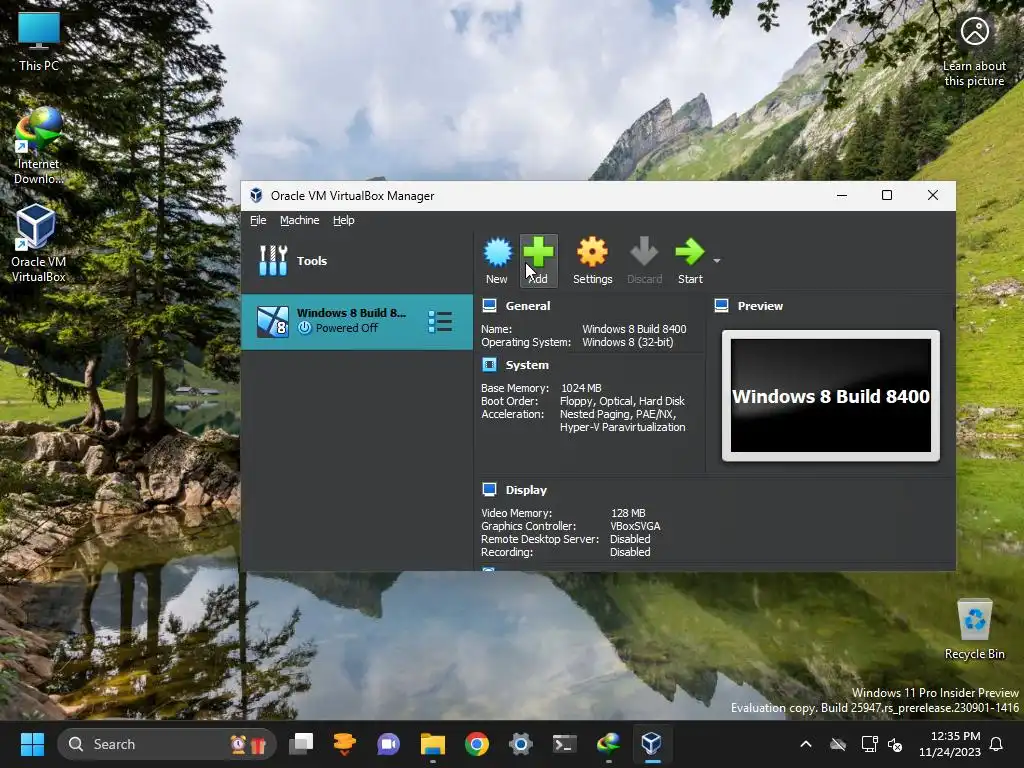Image resolution: width=1024 pixels, height=768 pixels.
Task: Open This PC desktop icon
Action: click(x=39, y=42)
